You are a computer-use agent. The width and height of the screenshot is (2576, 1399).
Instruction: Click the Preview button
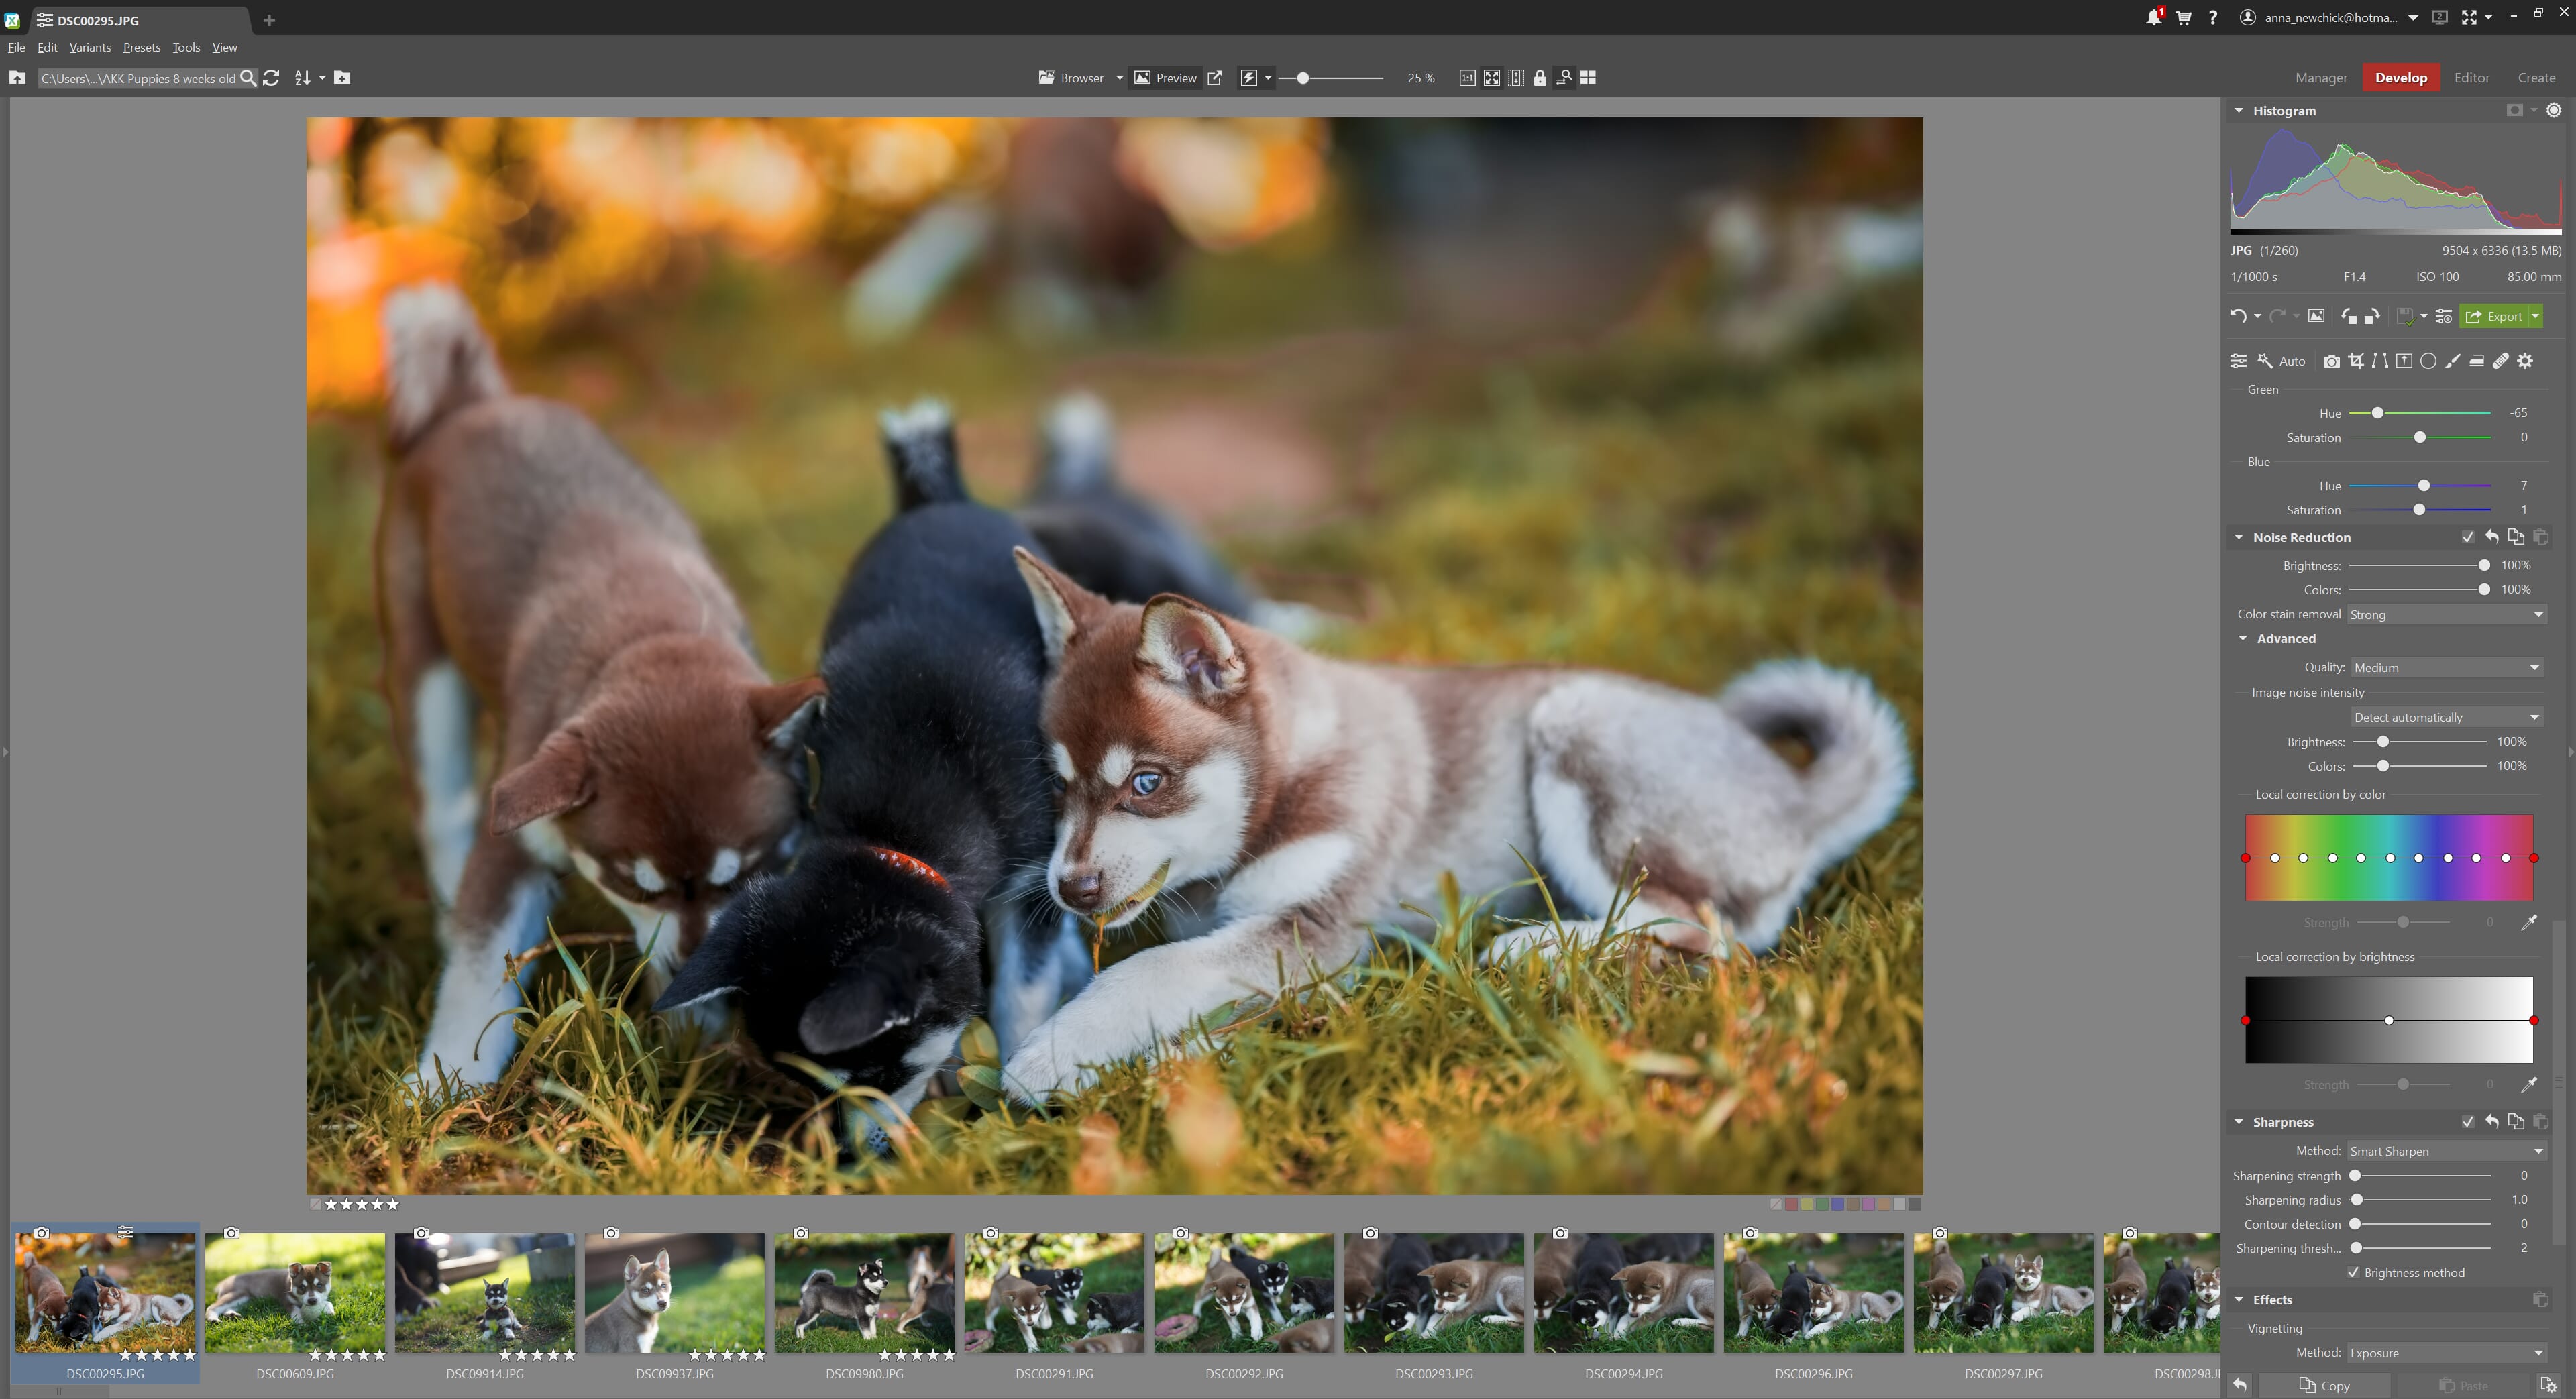1165,78
